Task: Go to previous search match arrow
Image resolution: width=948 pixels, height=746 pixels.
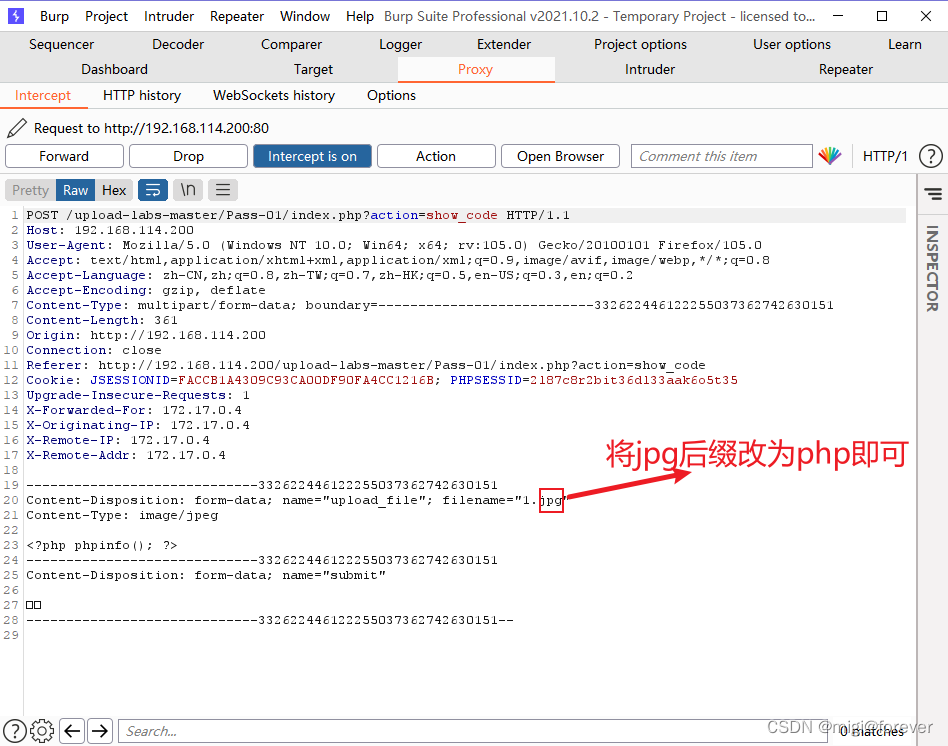Action: (x=72, y=731)
